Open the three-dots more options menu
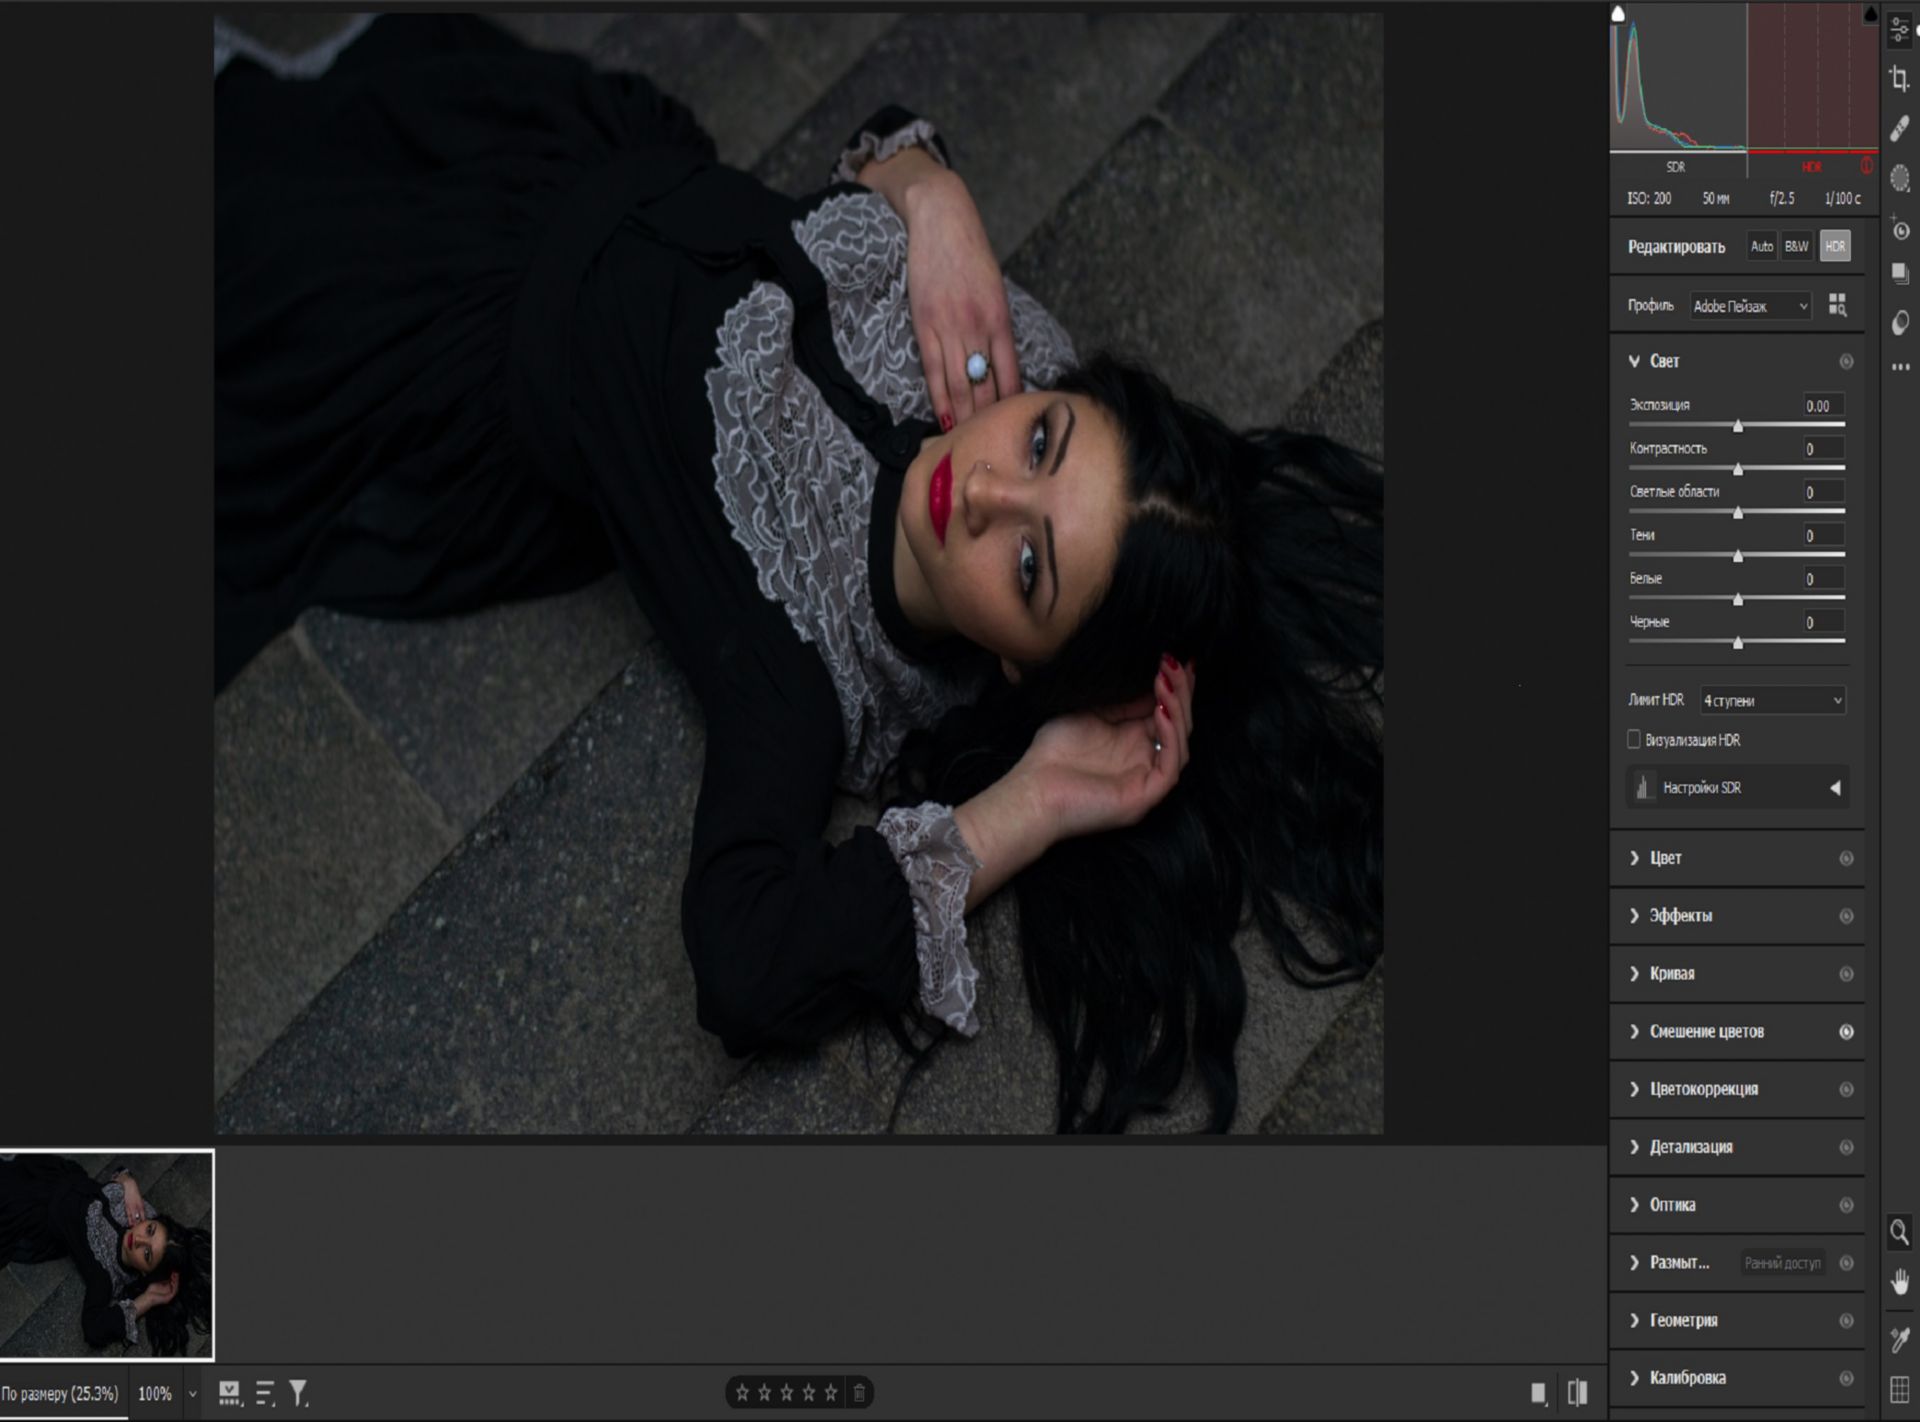Screen dimensions: 1920x1422 pos(1900,367)
